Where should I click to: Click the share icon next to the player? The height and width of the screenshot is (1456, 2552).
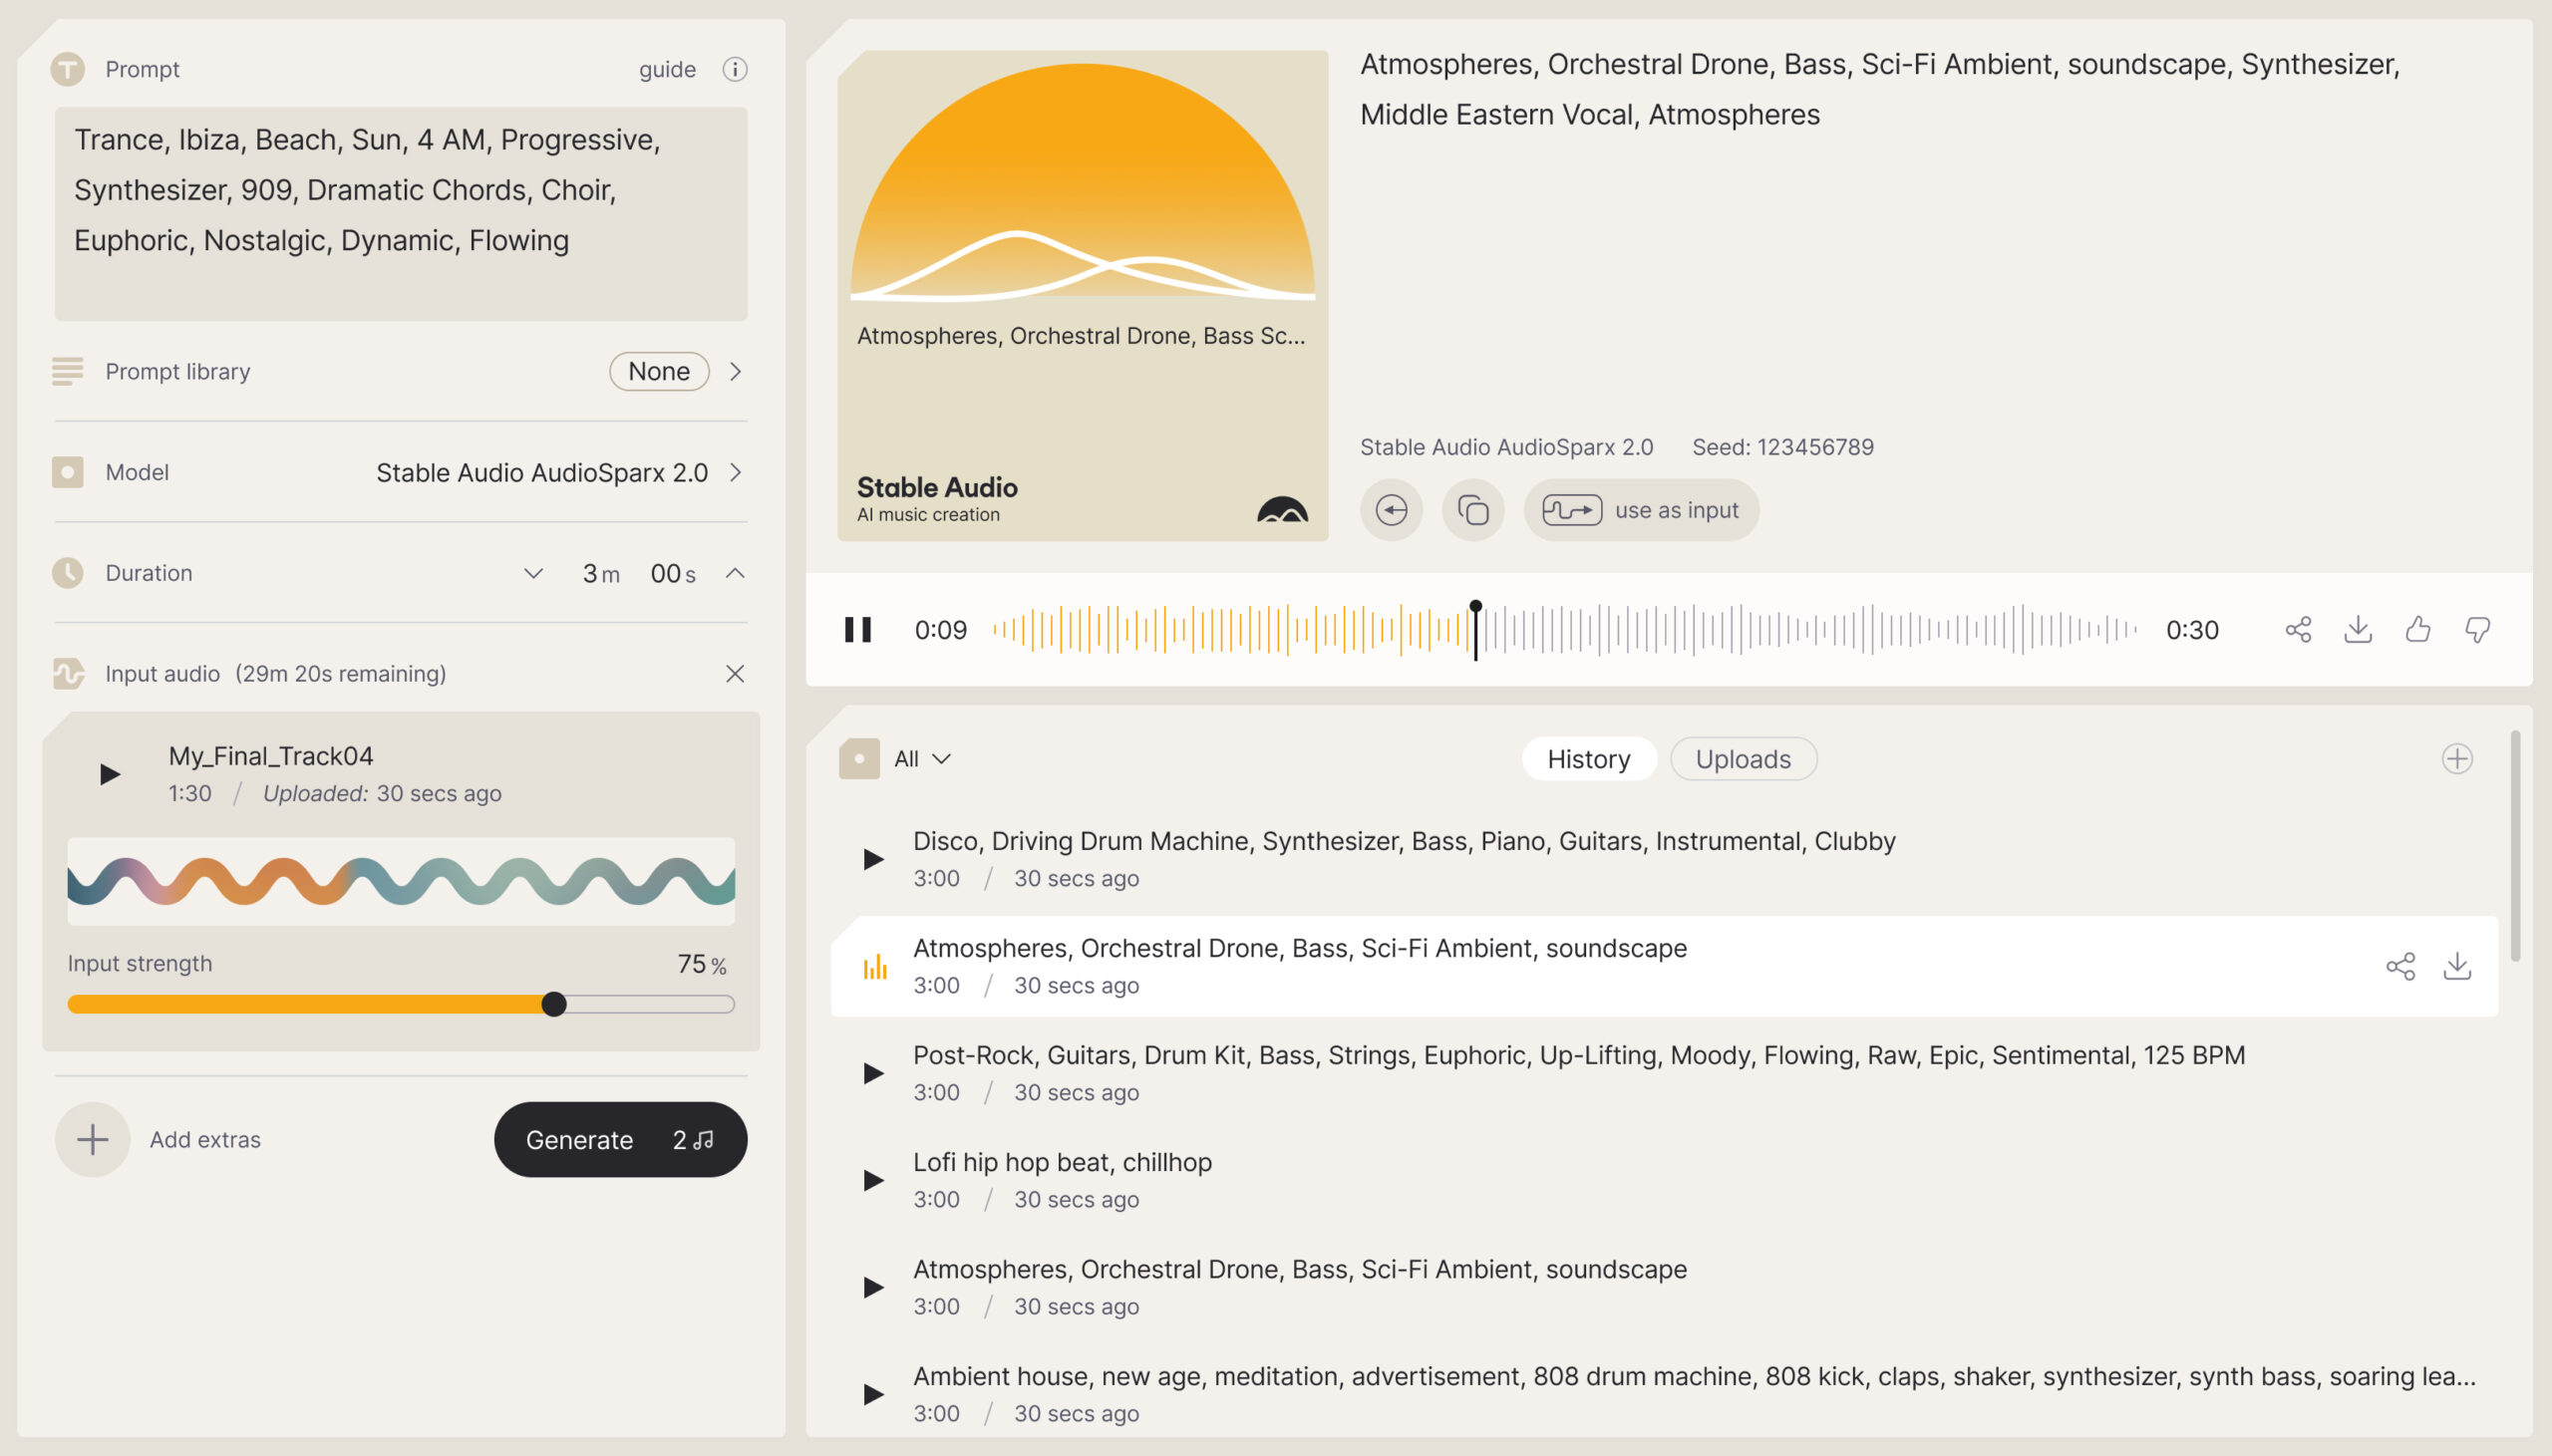[2297, 629]
